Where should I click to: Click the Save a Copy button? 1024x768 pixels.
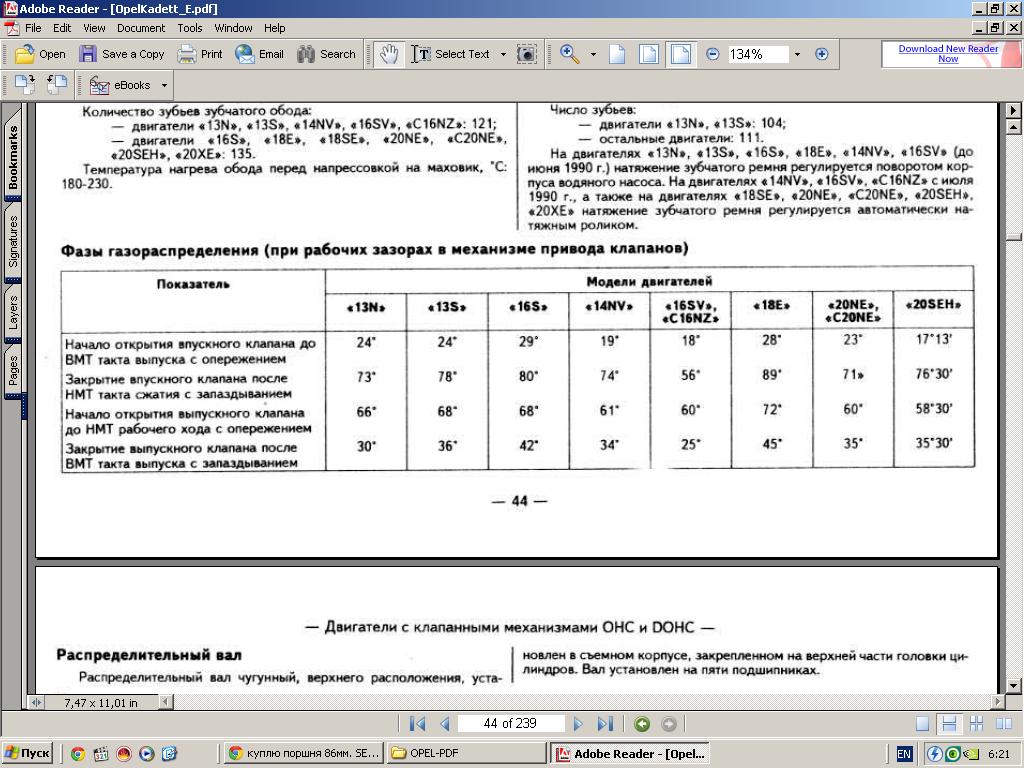tap(122, 54)
